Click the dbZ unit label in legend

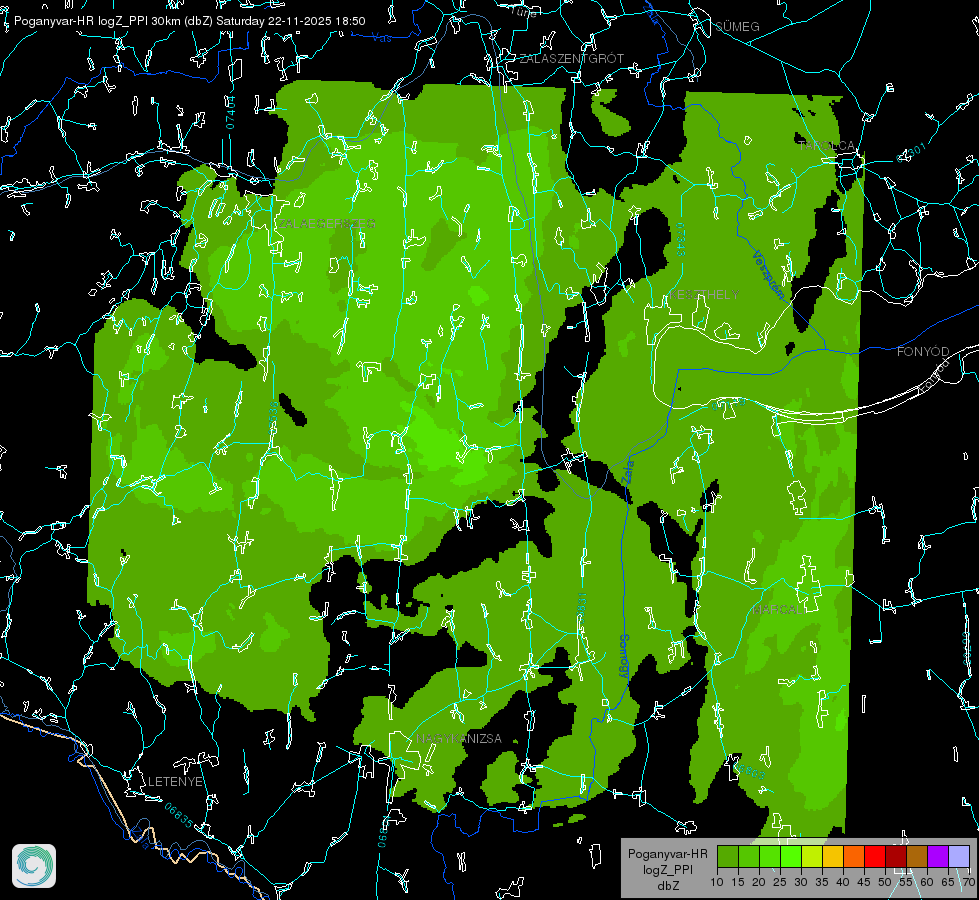click(x=667, y=886)
